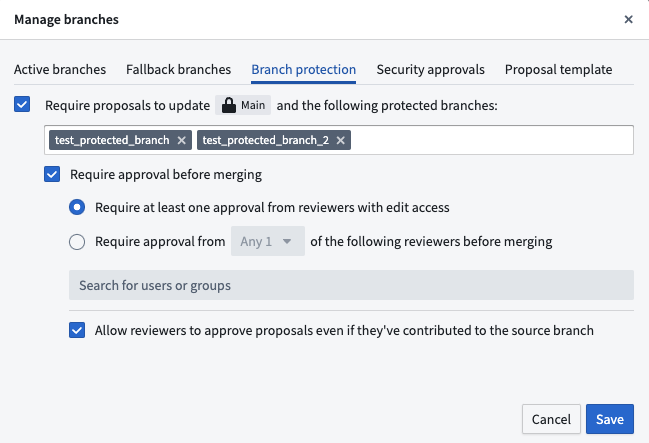Go to the Security approvals tab
The width and height of the screenshot is (649, 443).
[430, 70]
